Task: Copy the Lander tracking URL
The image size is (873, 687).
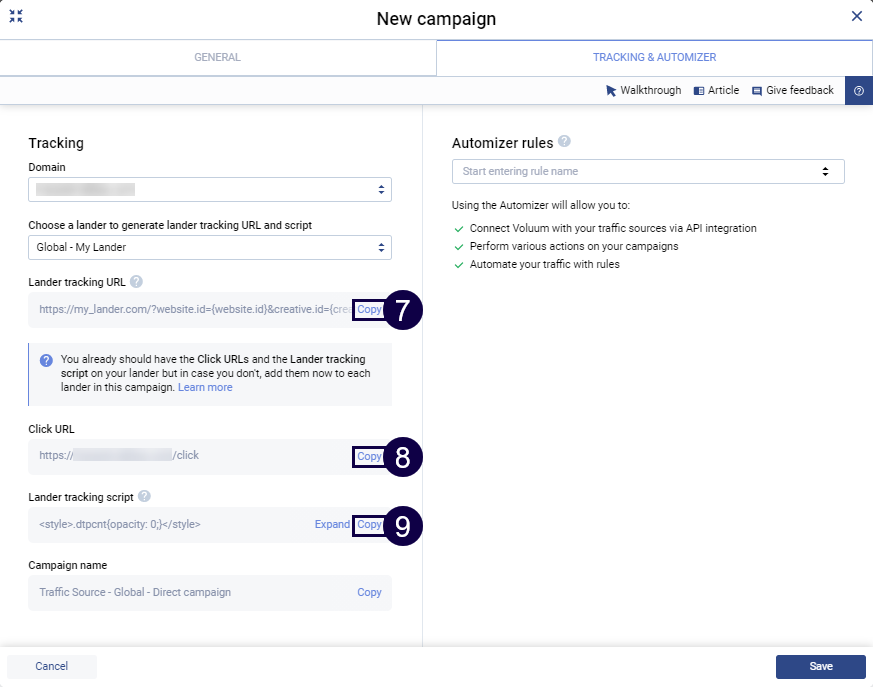Action: click(368, 310)
